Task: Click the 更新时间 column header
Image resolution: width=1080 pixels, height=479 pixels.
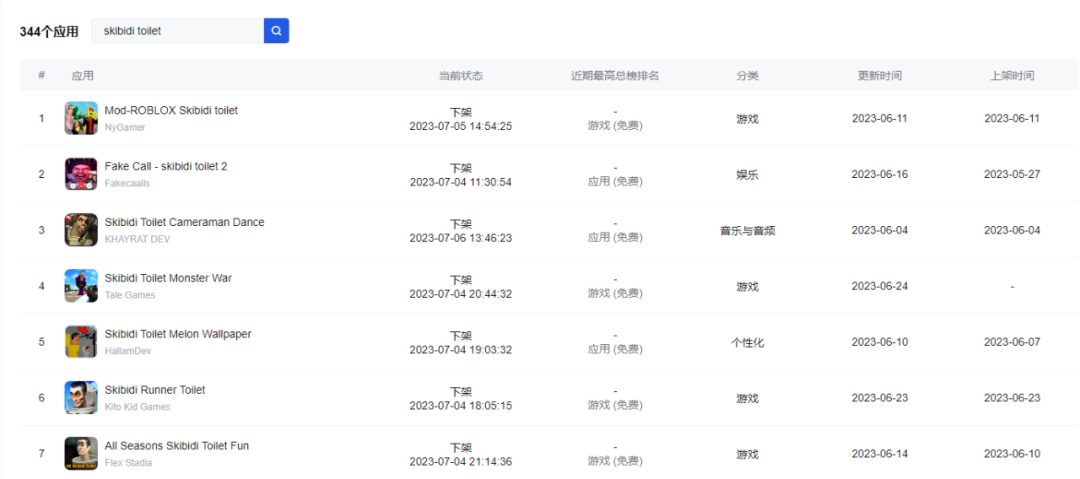Action: pyautogui.click(x=879, y=76)
